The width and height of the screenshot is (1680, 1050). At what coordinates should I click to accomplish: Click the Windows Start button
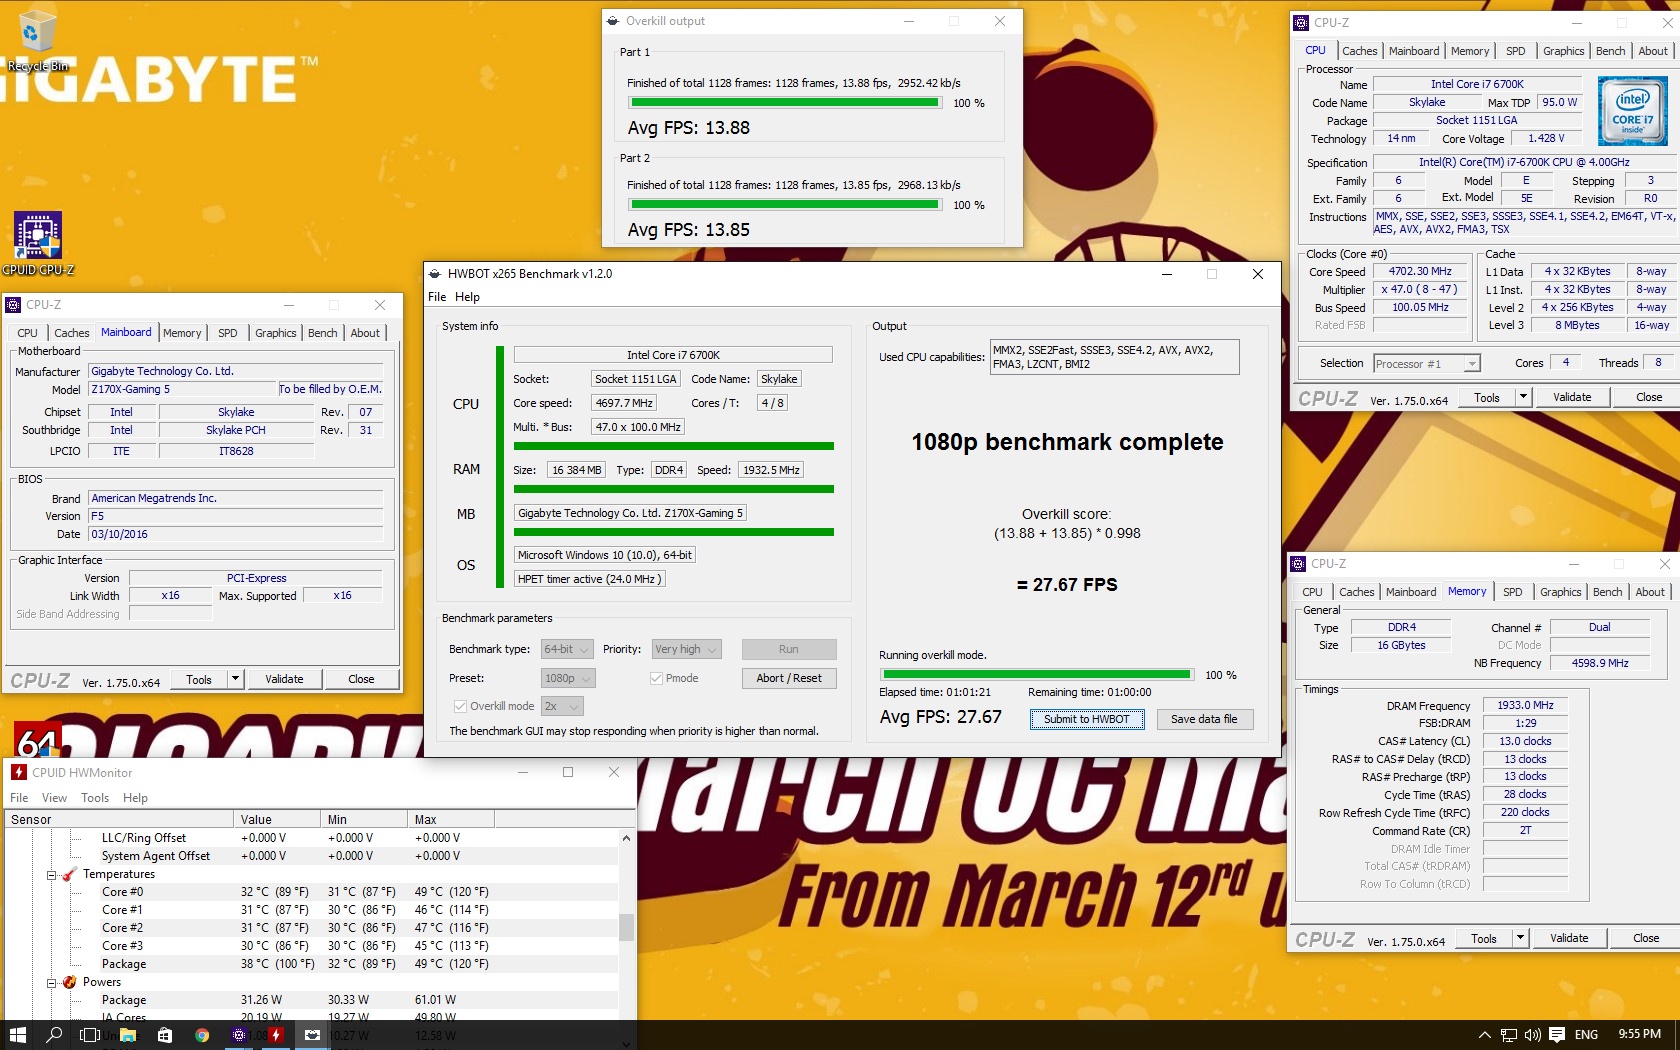[17, 1035]
